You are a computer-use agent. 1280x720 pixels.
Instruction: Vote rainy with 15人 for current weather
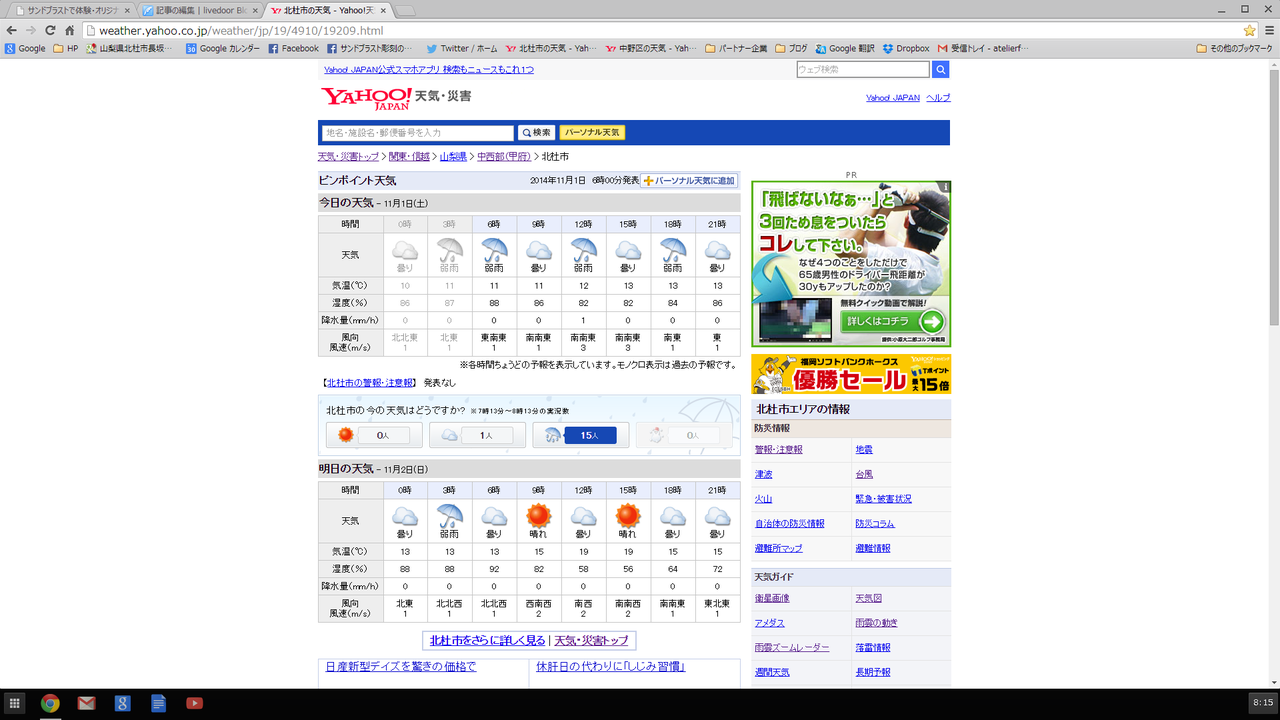coord(581,435)
